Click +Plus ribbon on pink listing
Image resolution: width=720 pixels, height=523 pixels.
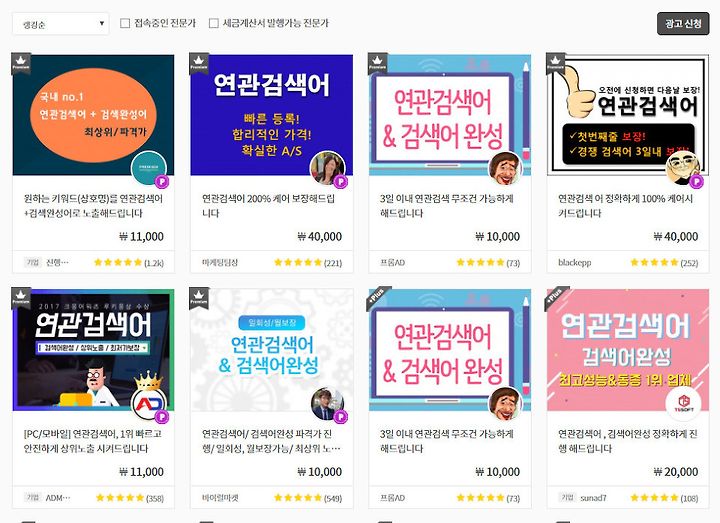557,296
